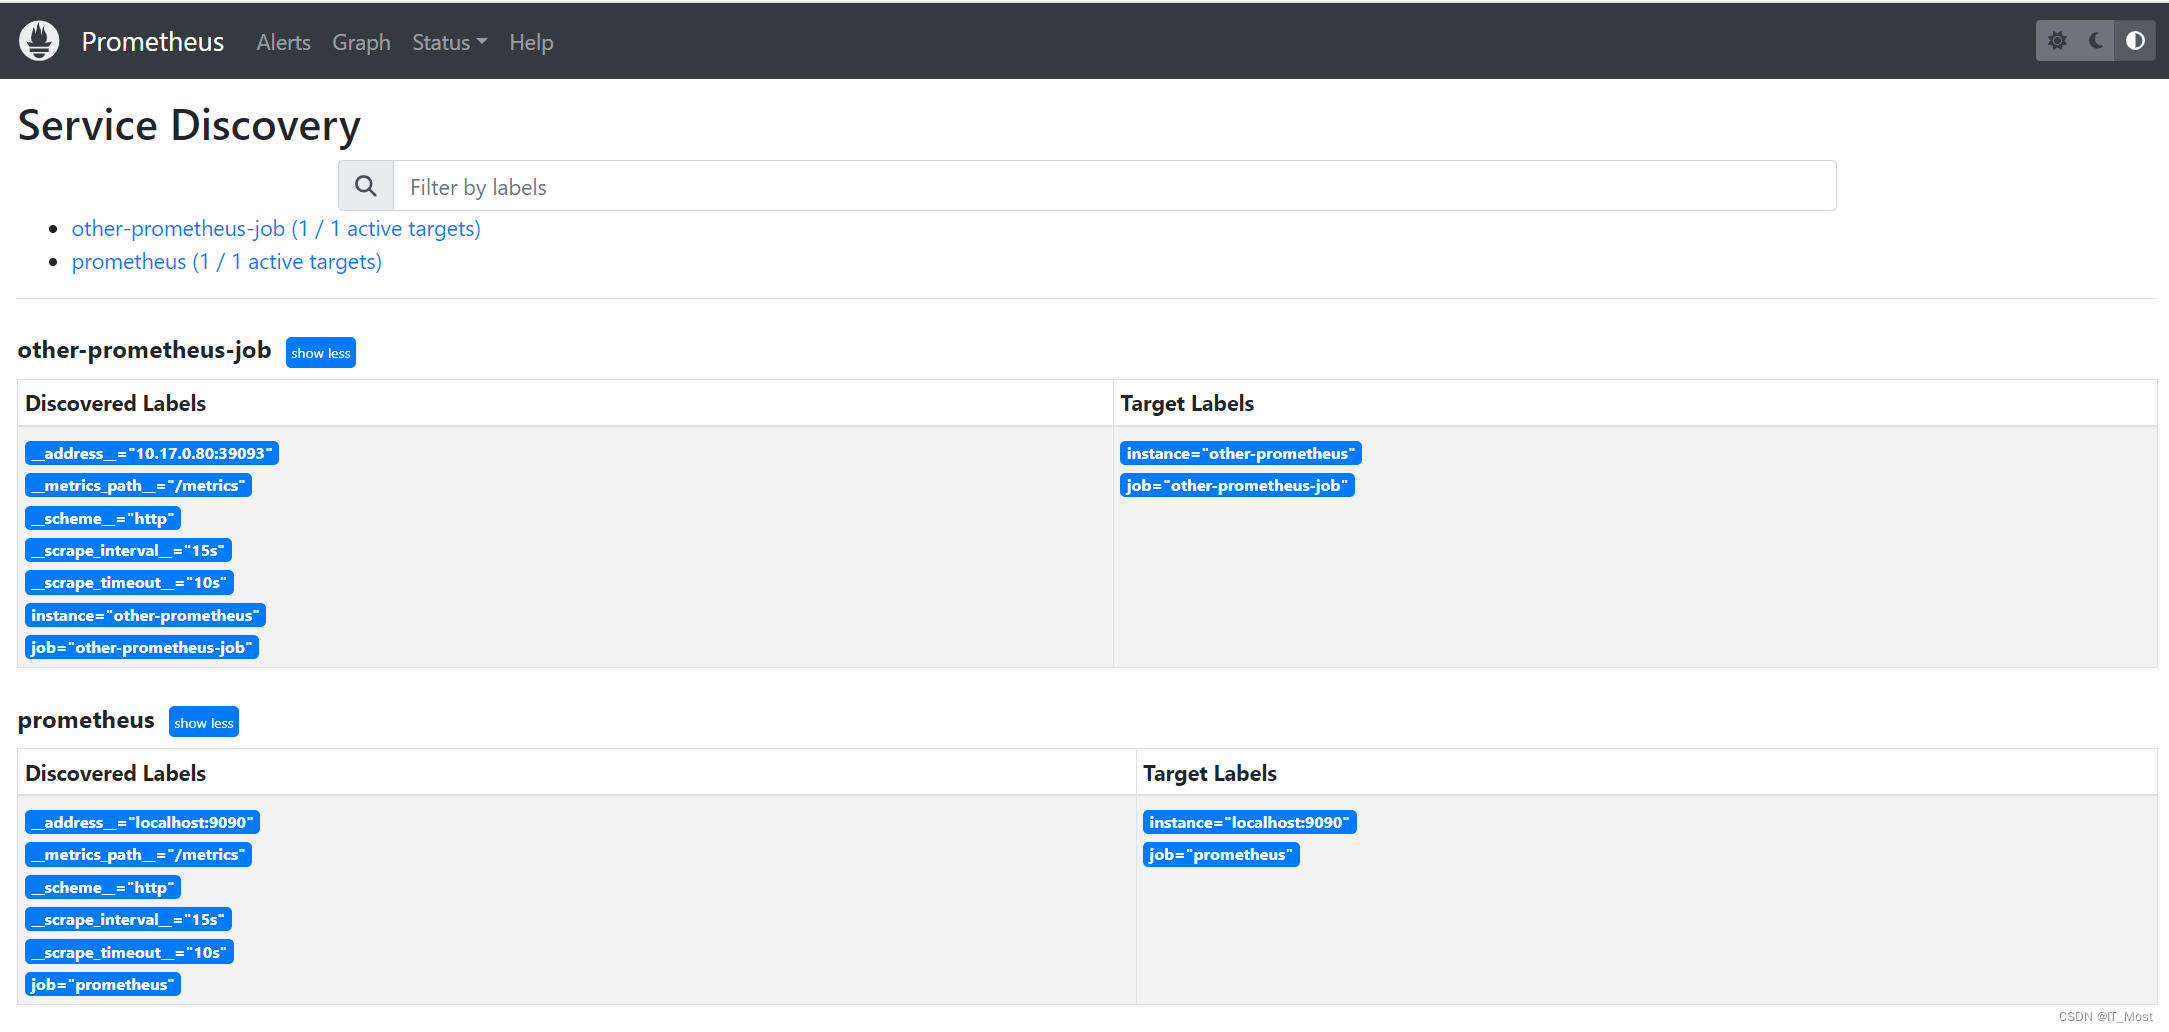Click the prometheus section heading
The width and height of the screenshot is (2169, 1032).
[x=86, y=720]
